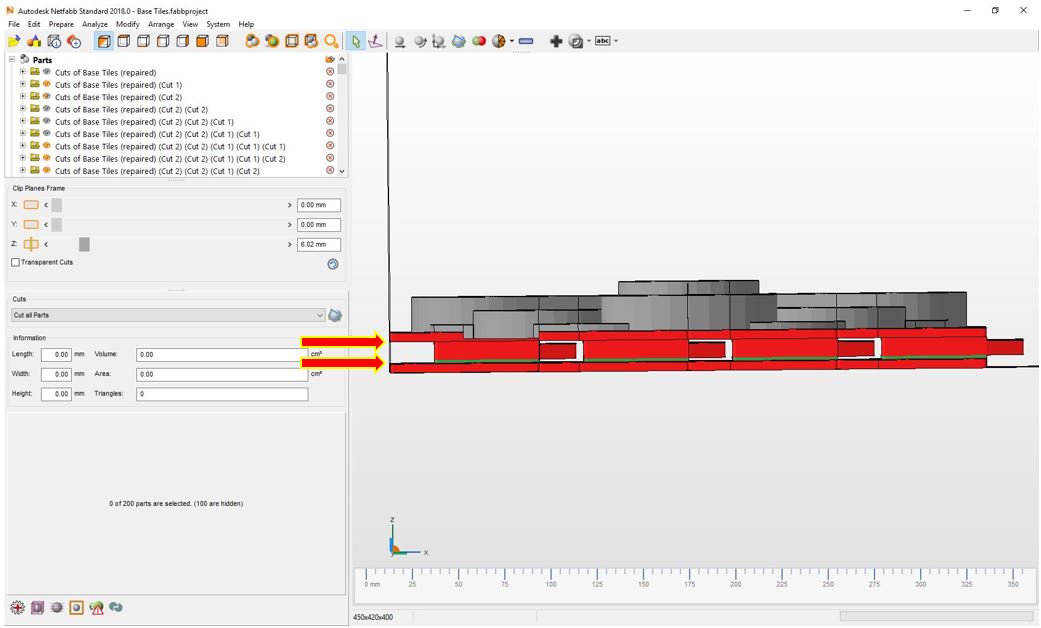
Task: Click the reset clip planes circular icon
Action: pyautogui.click(x=333, y=264)
